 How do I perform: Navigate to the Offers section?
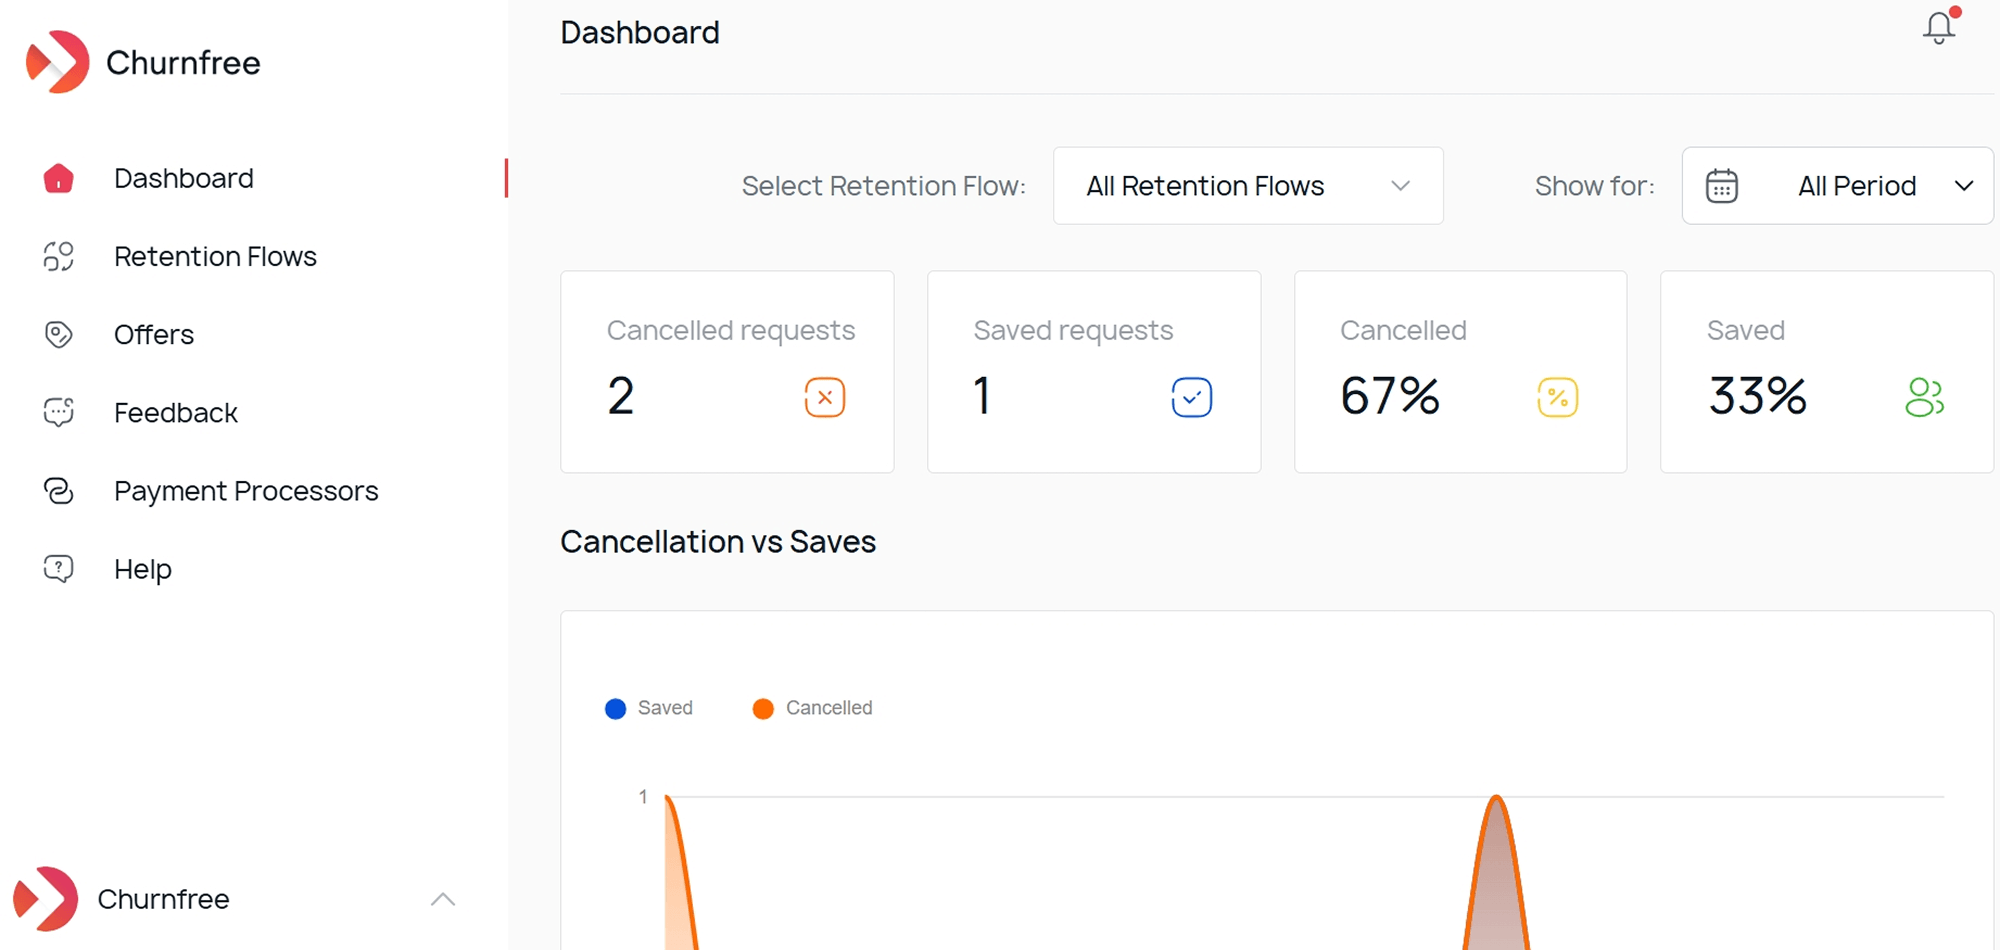pyautogui.click(x=153, y=334)
